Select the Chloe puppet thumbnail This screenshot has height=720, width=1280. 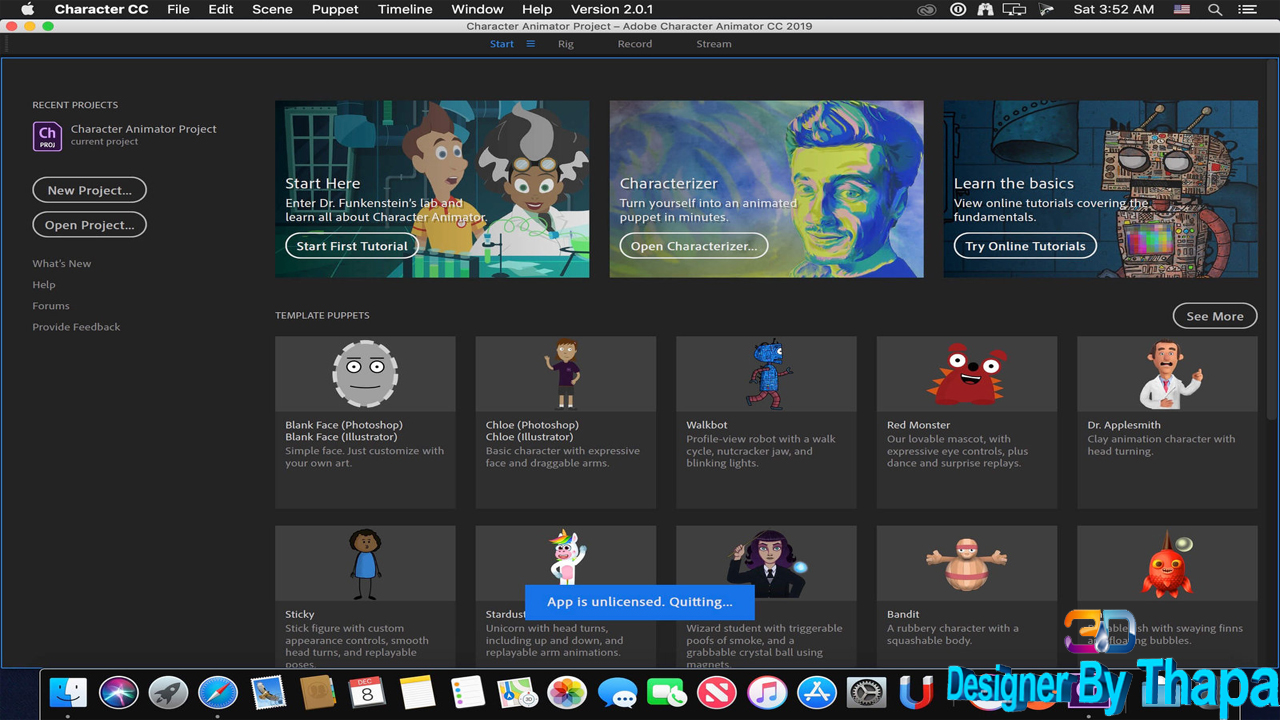pos(566,374)
